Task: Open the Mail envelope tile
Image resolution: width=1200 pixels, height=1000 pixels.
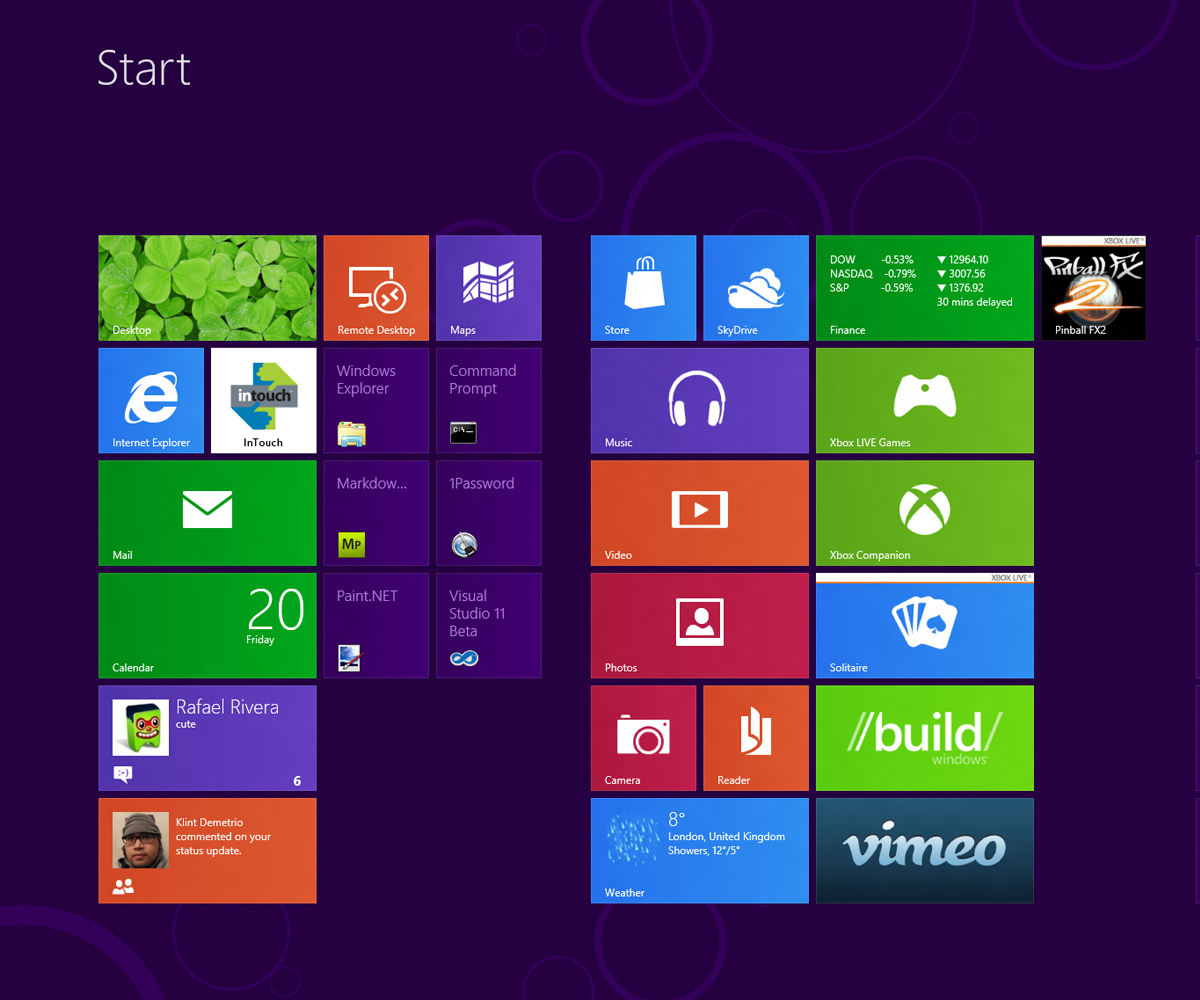Action: tap(207, 512)
